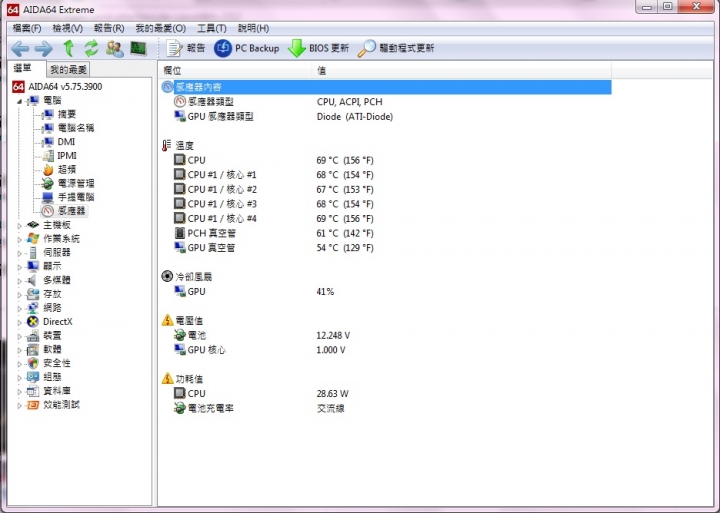Select the GPU 真空管 temperature row
Viewport: 720px width, 513px height.
(x=386, y=248)
